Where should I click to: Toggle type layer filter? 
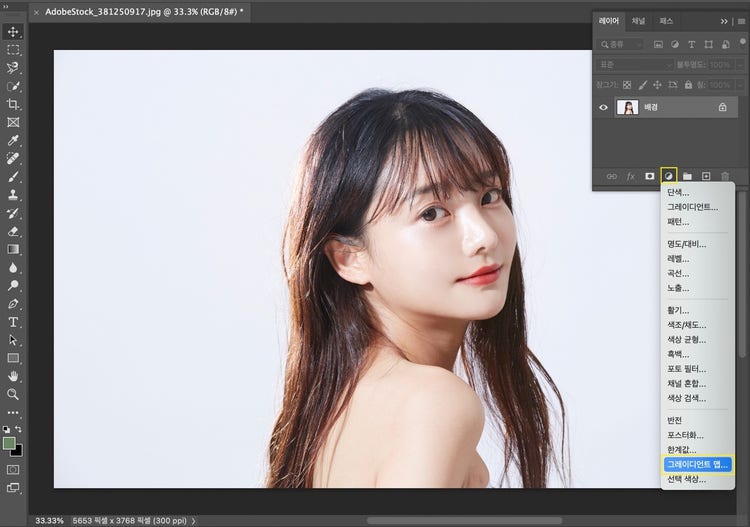(692, 44)
